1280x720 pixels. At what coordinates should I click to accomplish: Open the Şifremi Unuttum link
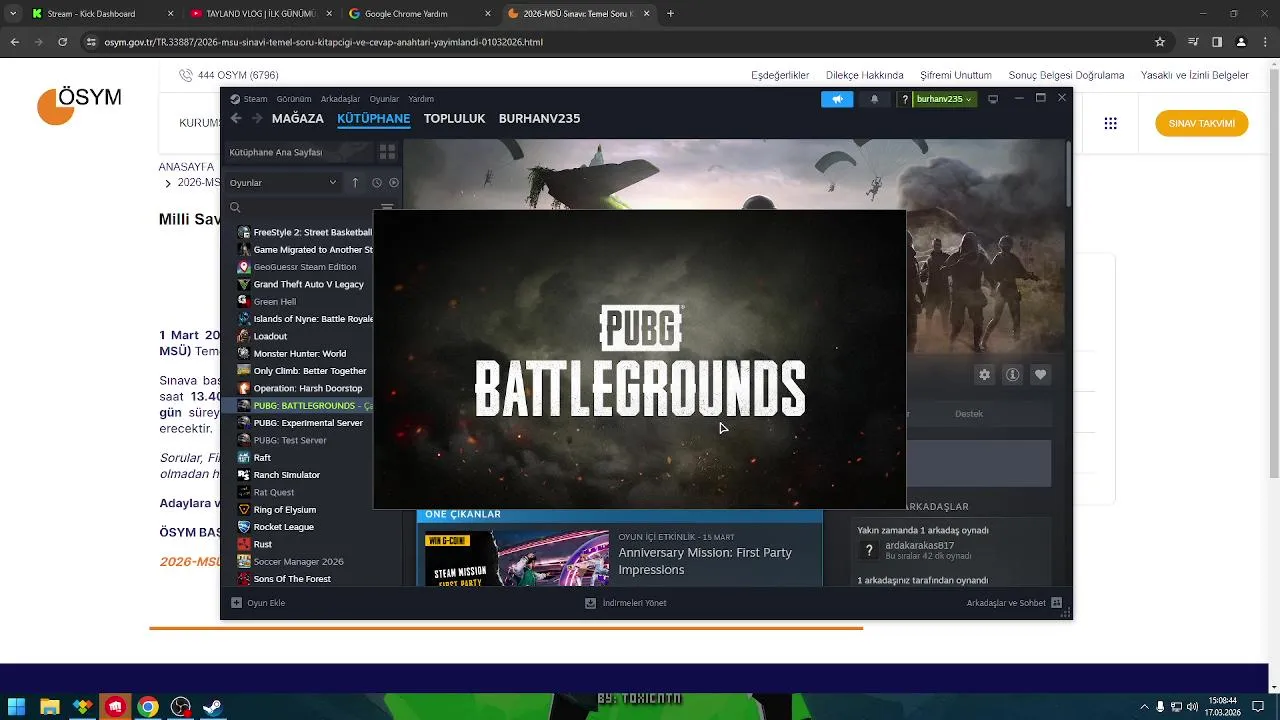click(x=956, y=75)
